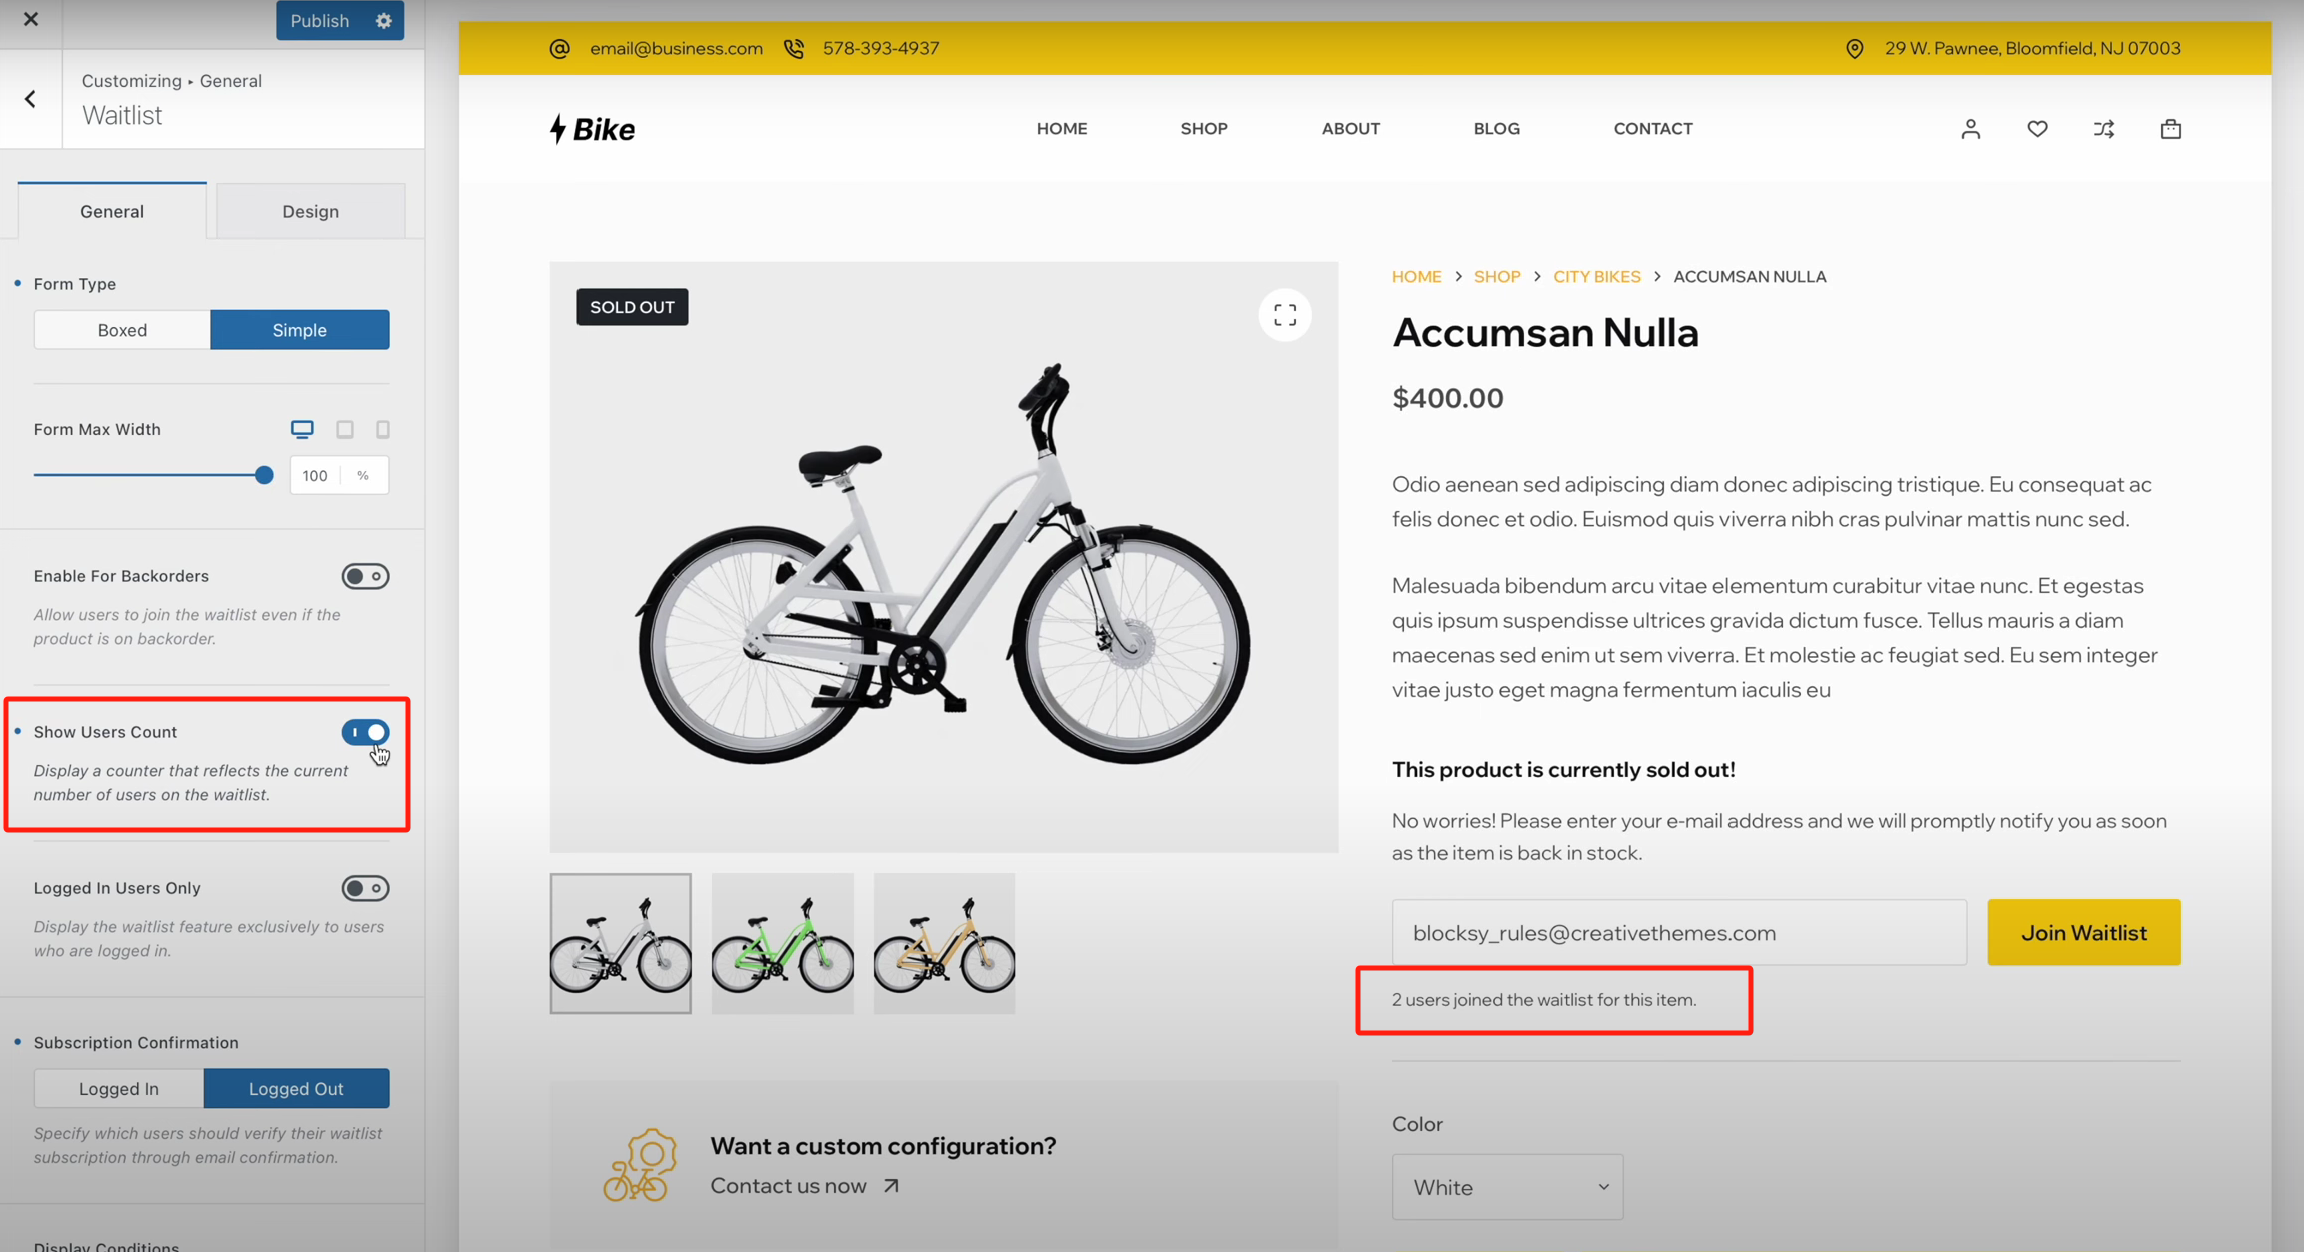Select the desktop device icon for Form Max Width
The image size is (2304, 1252).
point(302,429)
